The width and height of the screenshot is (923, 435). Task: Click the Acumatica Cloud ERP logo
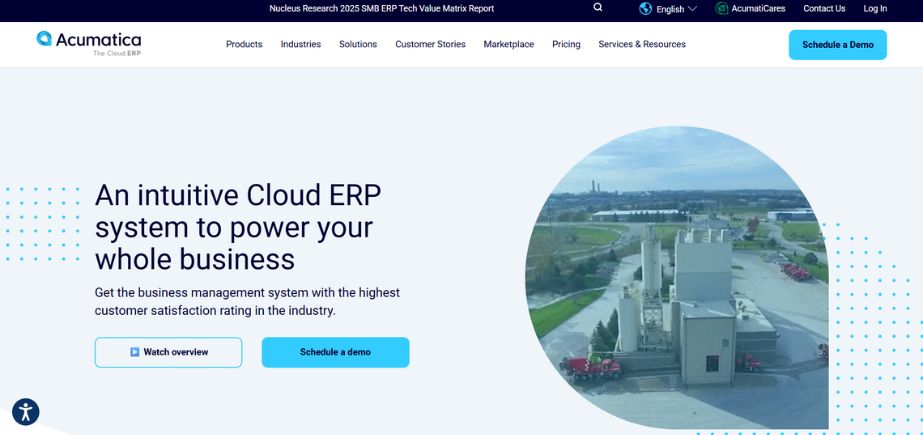point(89,44)
